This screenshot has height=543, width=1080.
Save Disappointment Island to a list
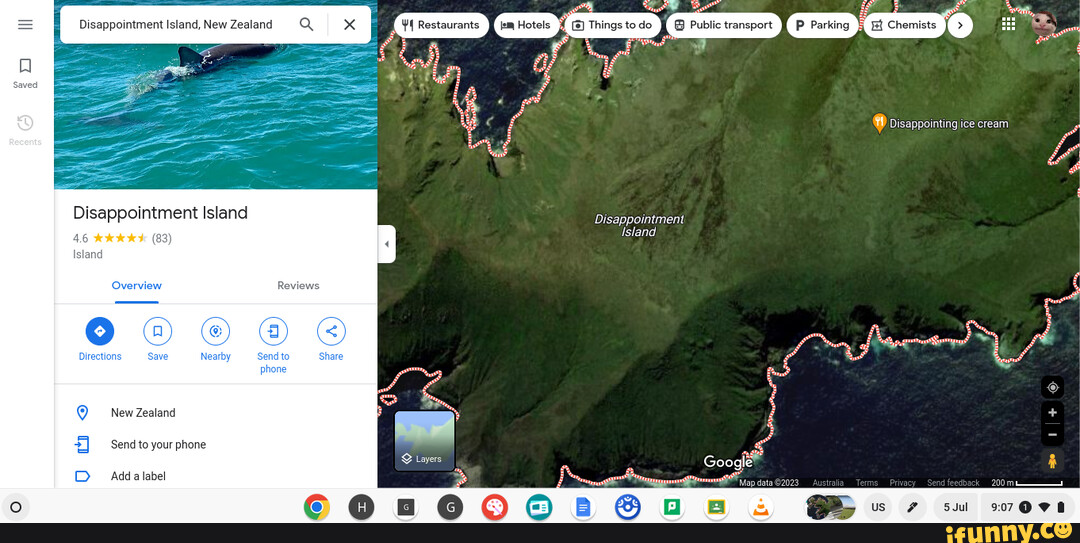158,332
